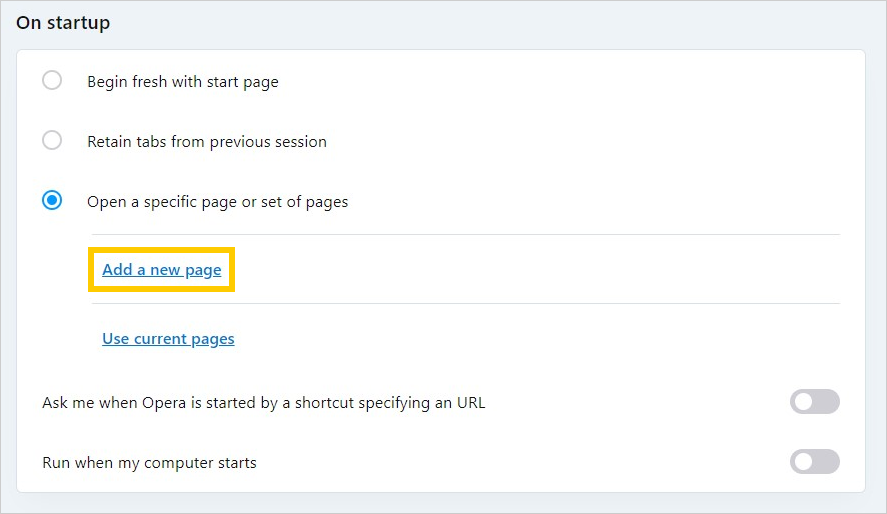The image size is (887, 514).
Task: Click the word computer in the Run option
Action: pos(177,463)
